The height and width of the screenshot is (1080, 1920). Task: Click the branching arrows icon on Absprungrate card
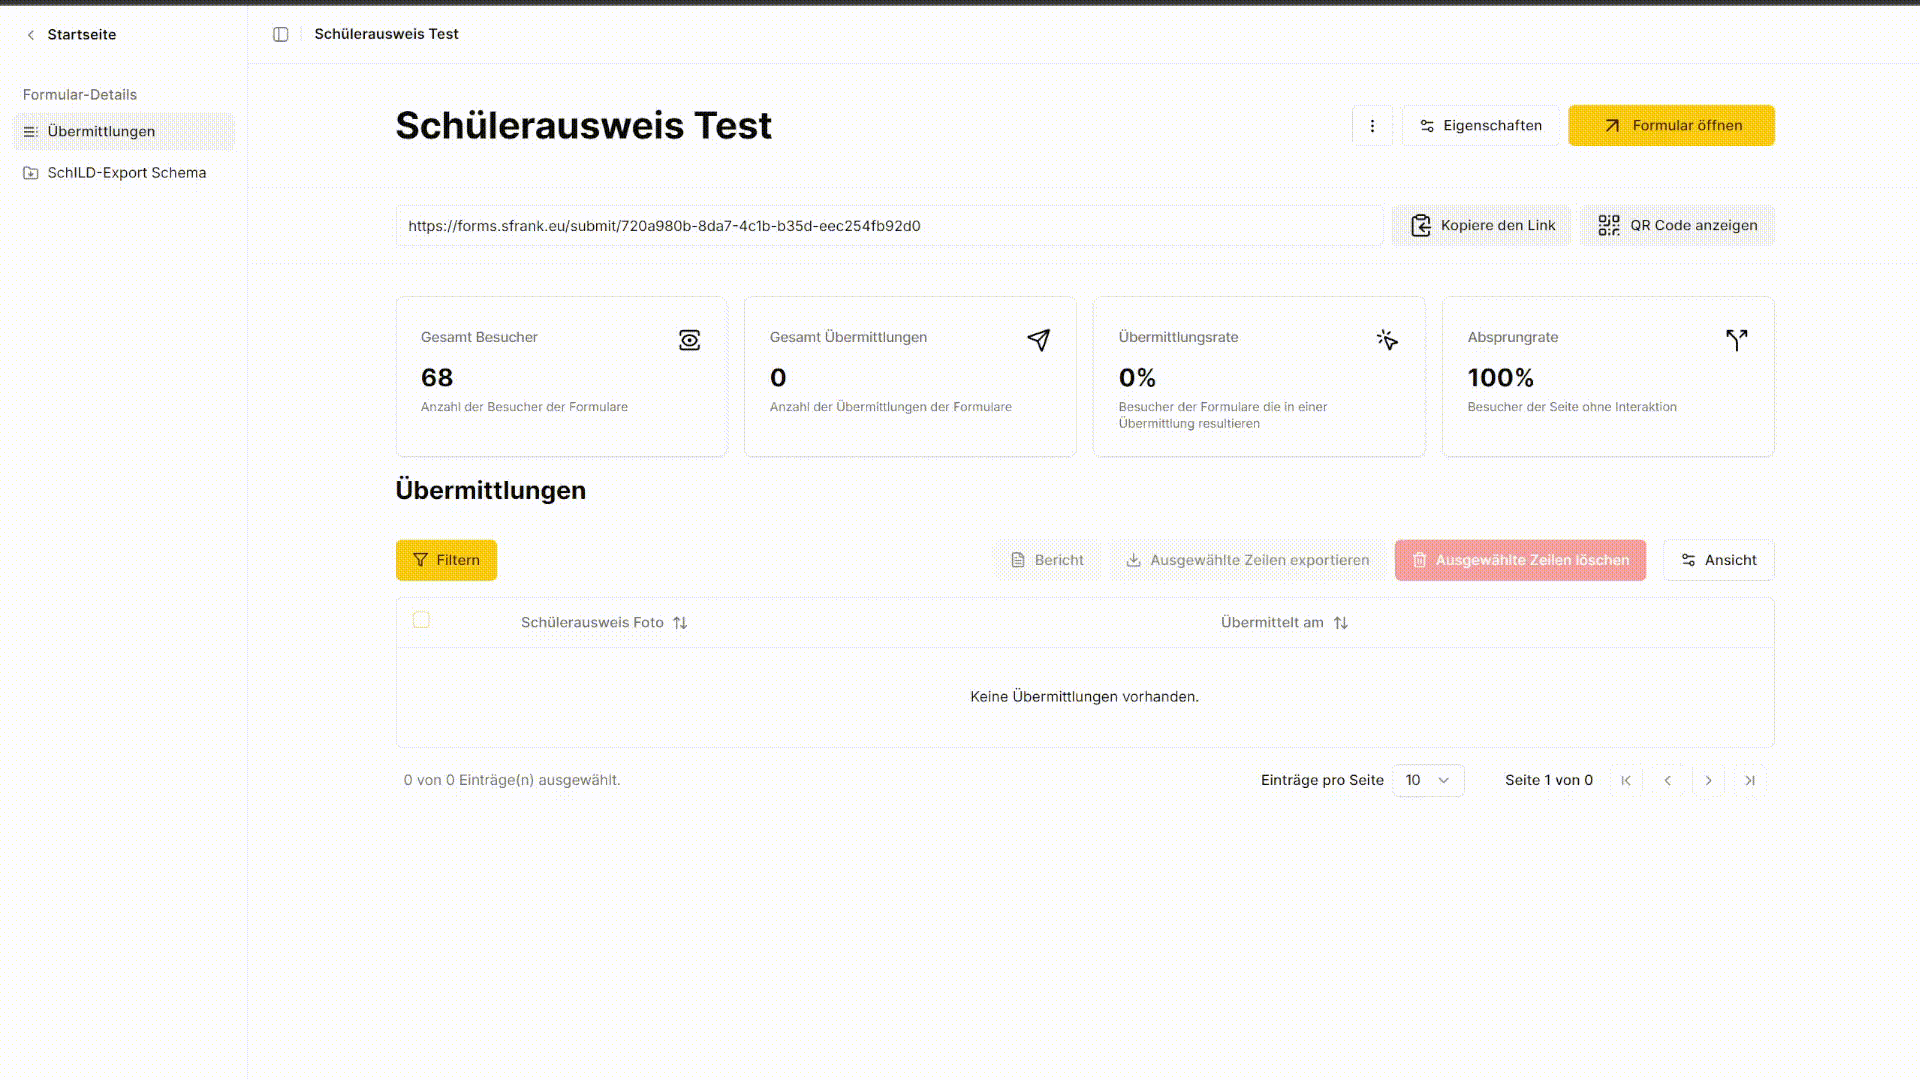[1736, 340]
